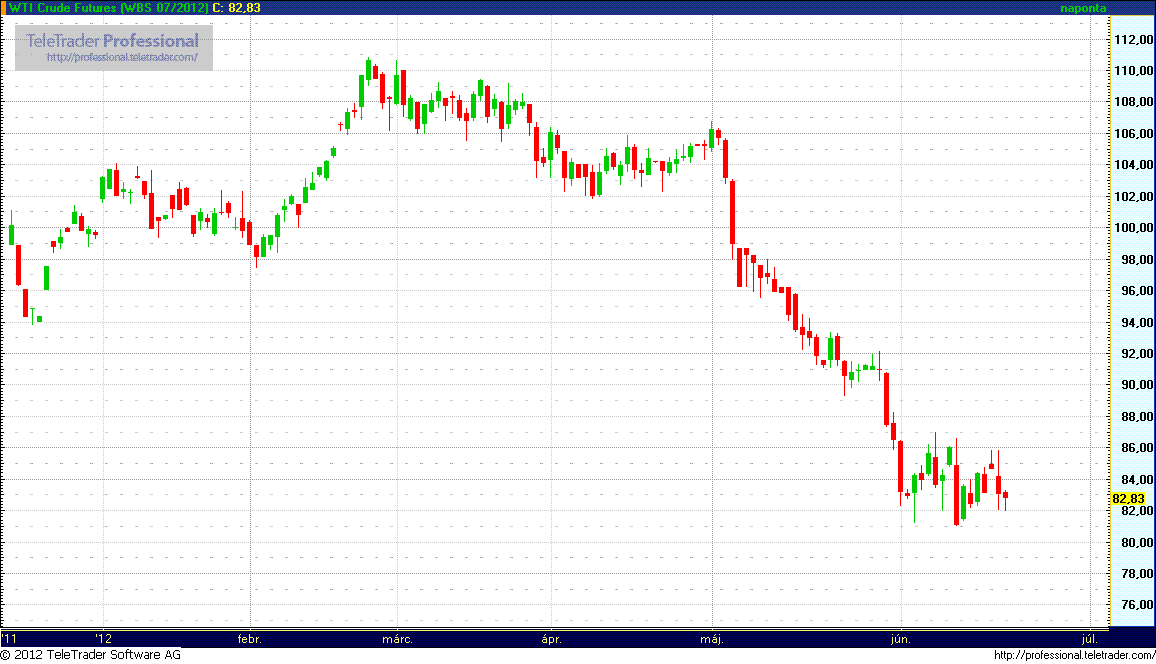Click the 110,00 price axis label
This screenshot has height=664, width=1156.
pyautogui.click(x=1134, y=71)
